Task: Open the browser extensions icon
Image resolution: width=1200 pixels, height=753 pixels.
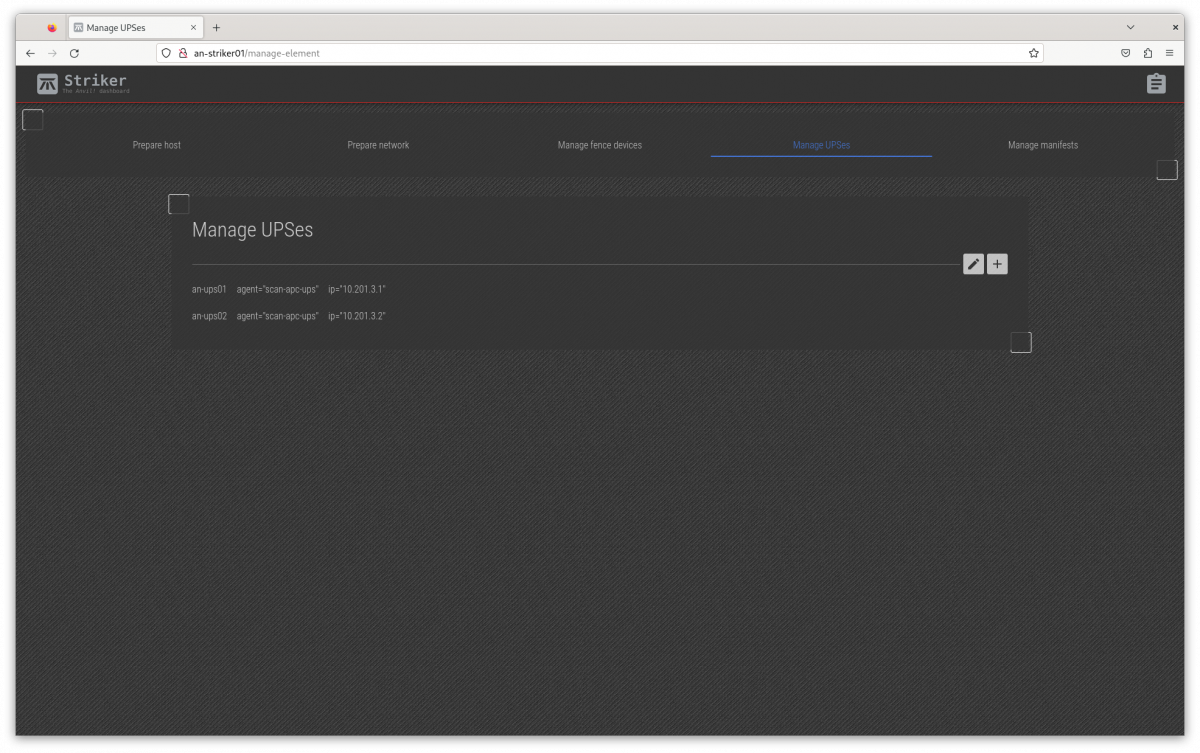Action: tap(1147, 53)
